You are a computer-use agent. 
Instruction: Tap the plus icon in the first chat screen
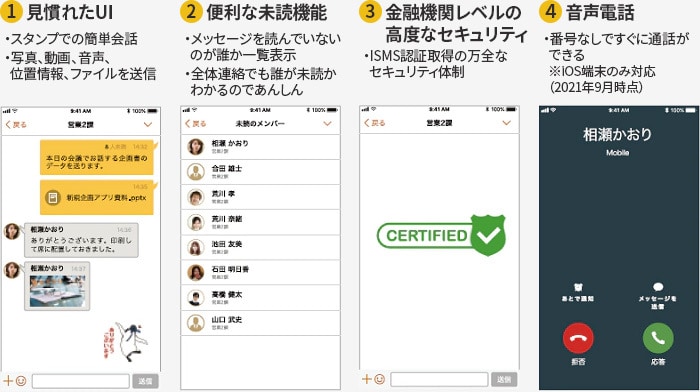(8, 381)
